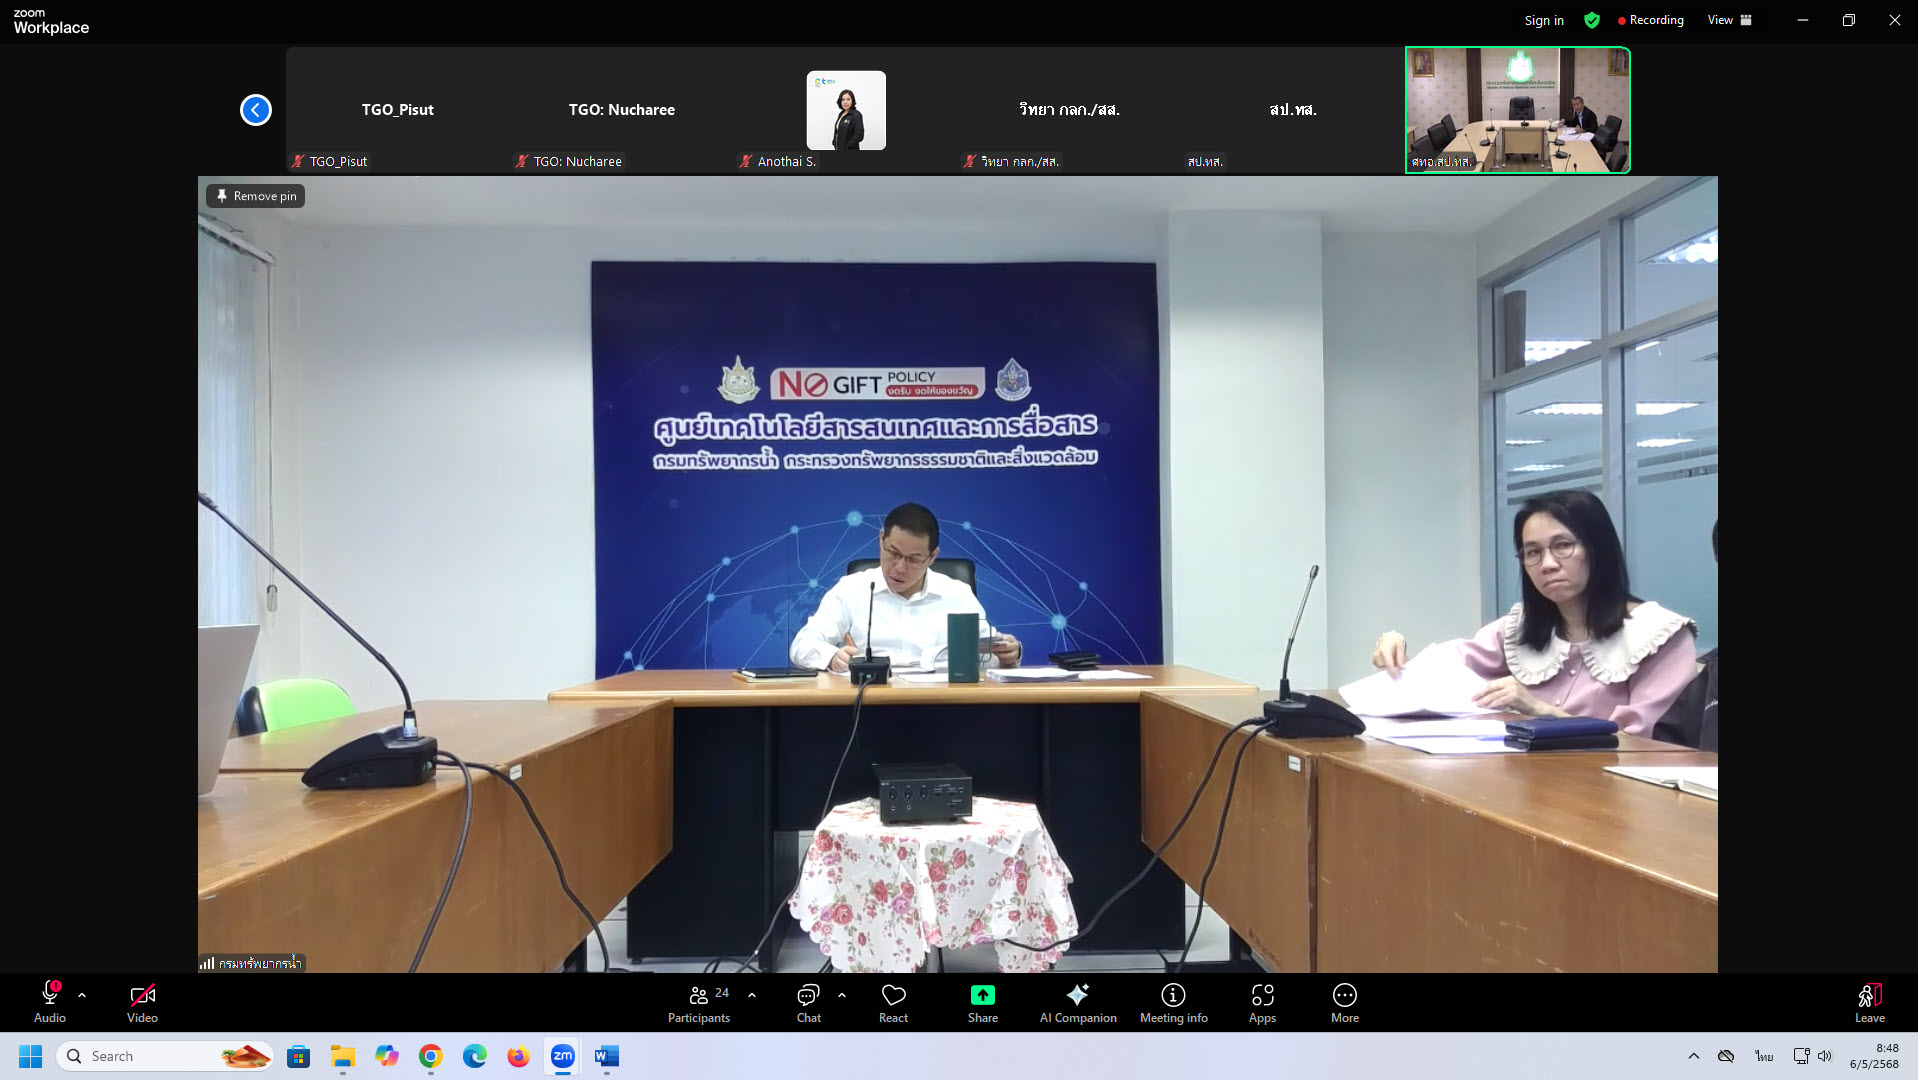Expand participants options caret
Viewport: 1918px width, 1080px height.
[752, 996]
